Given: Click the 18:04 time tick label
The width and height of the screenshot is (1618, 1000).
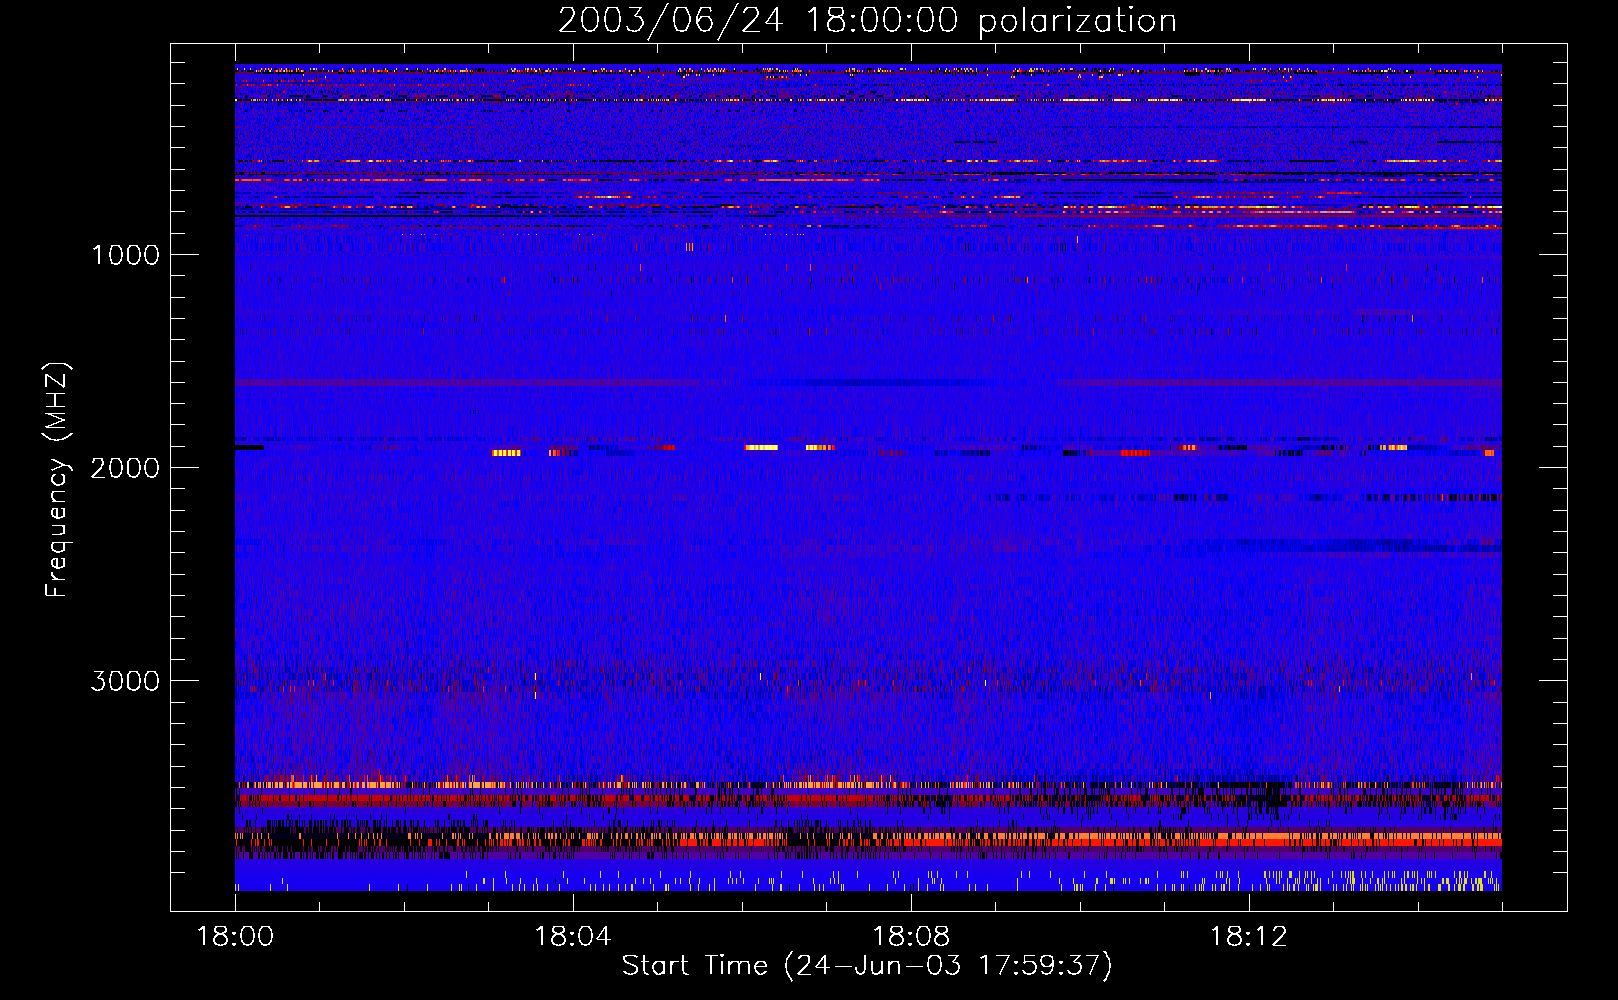Looking at the screenshot, I should point(573,937).
